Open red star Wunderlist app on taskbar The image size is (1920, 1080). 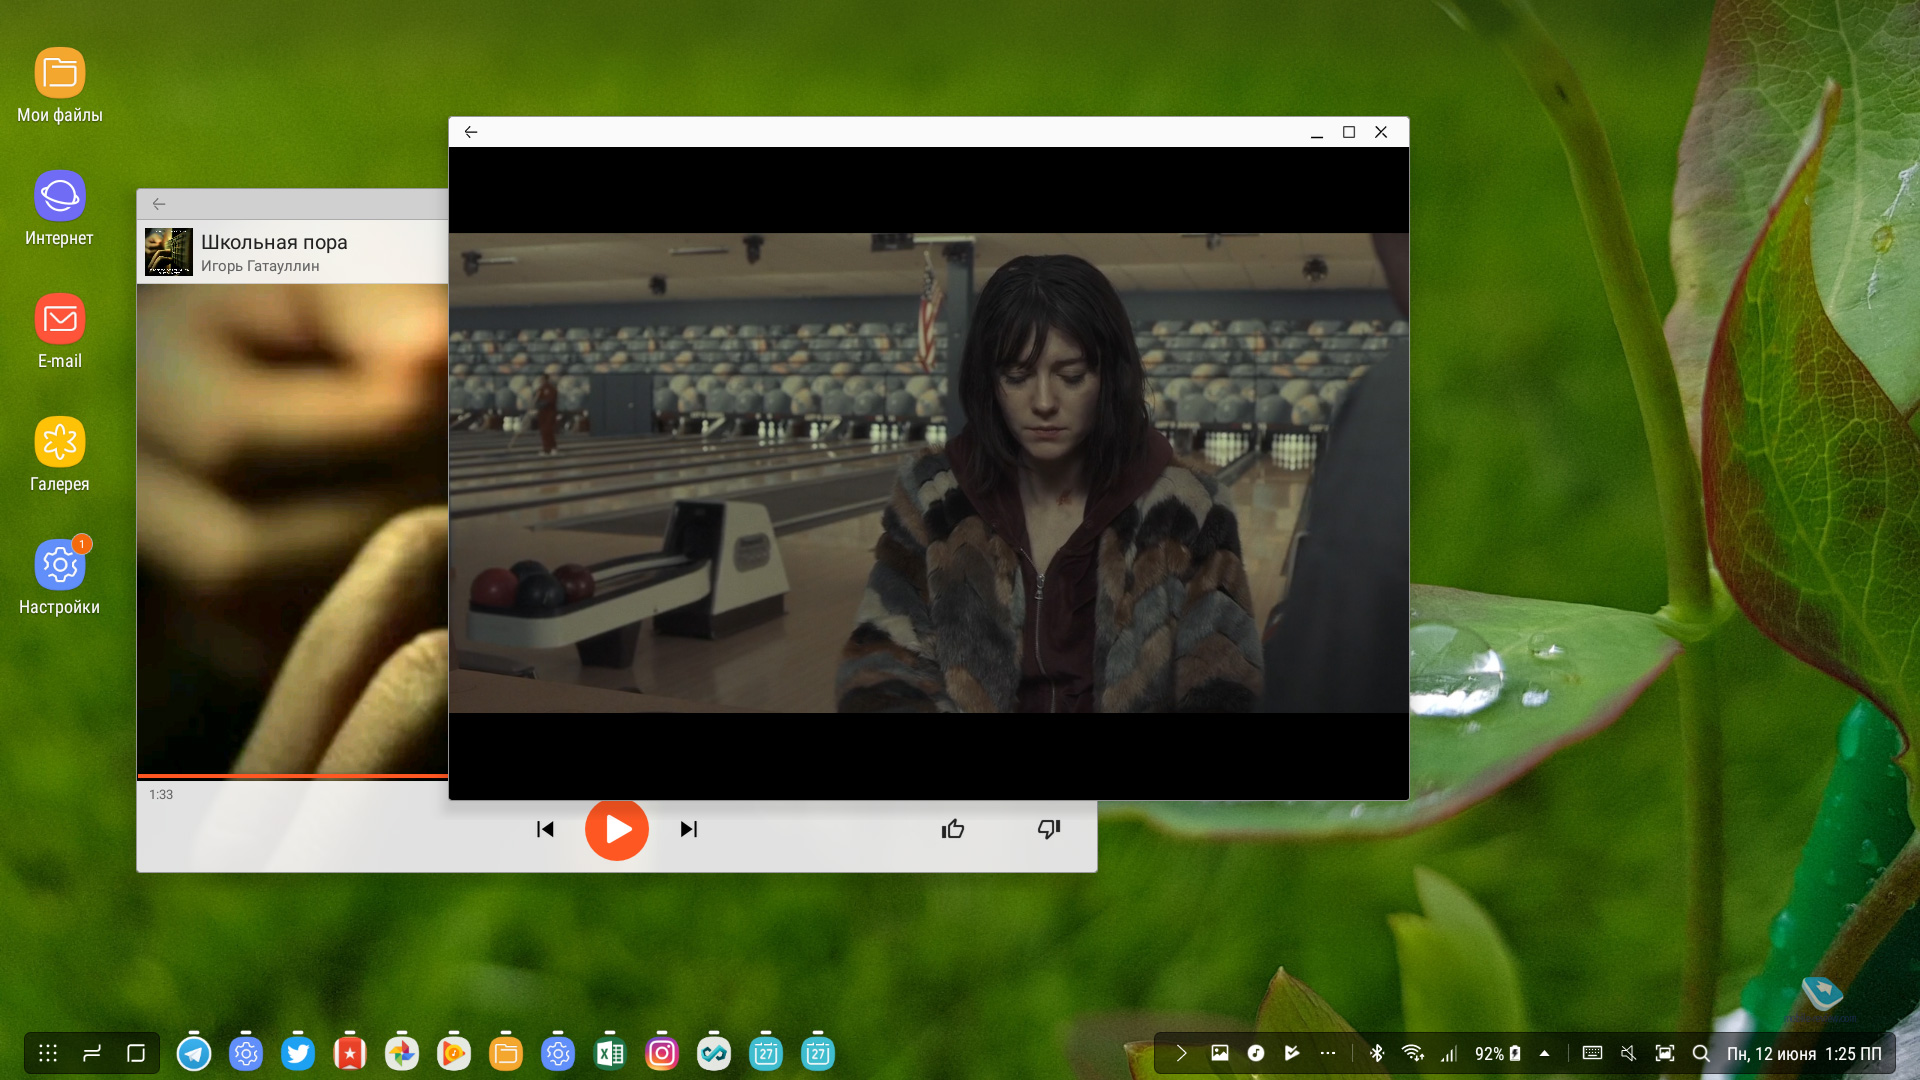point(350,1053)
